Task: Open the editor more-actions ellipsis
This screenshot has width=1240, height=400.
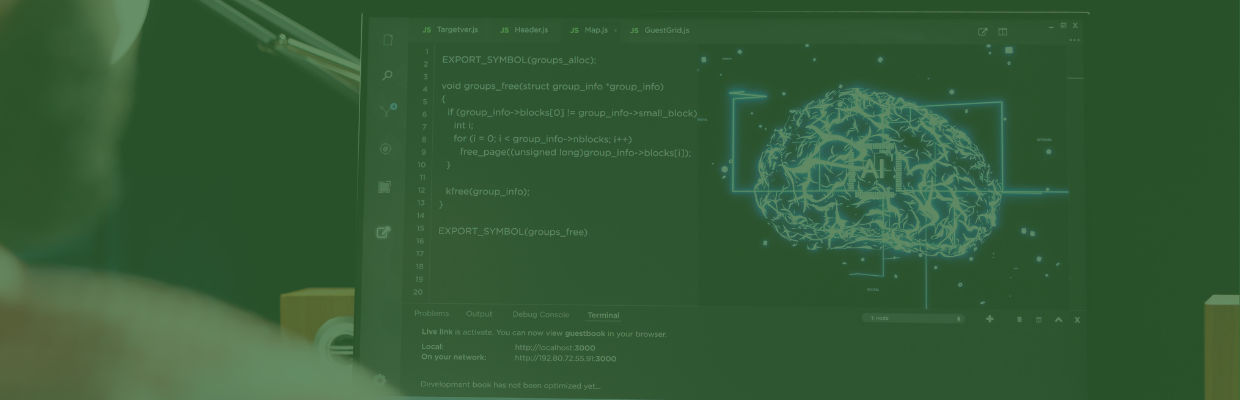Action: pos(1075,40)
